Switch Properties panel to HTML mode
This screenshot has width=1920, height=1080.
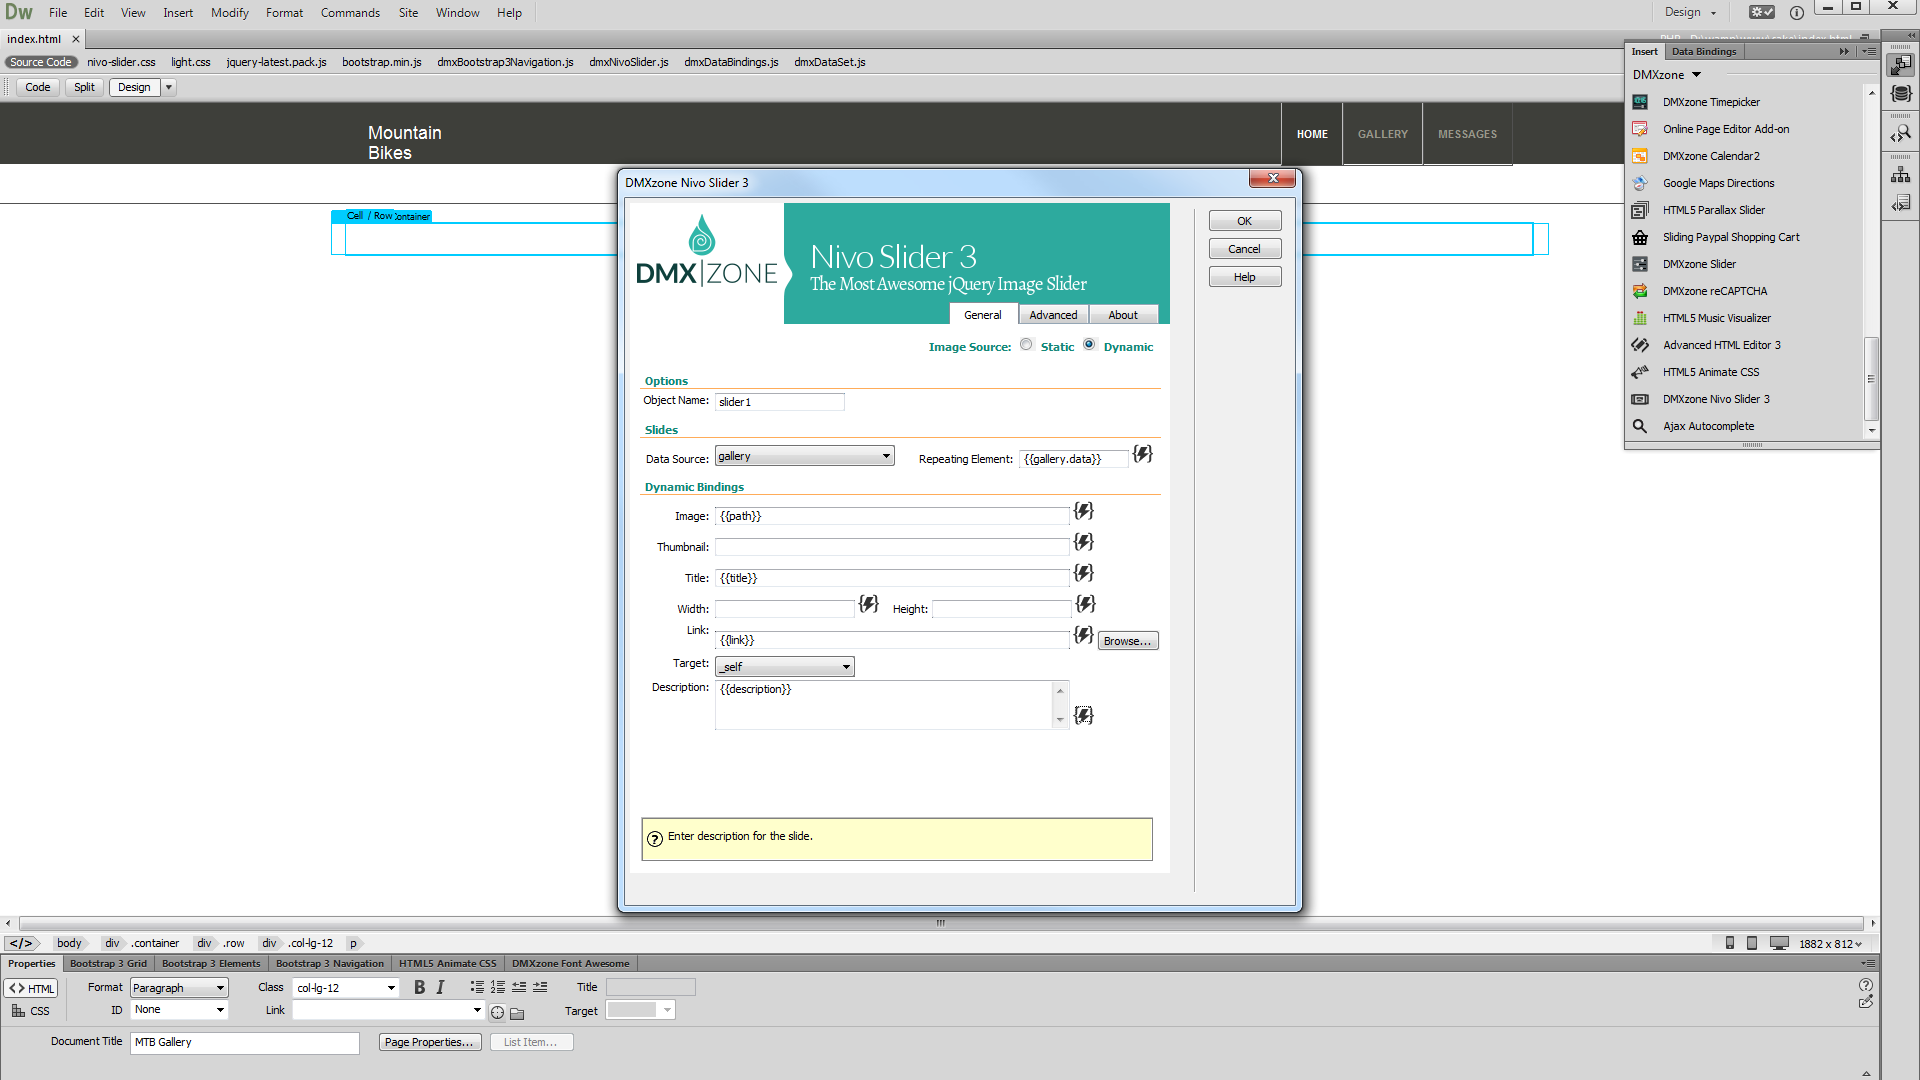(32, 988)
